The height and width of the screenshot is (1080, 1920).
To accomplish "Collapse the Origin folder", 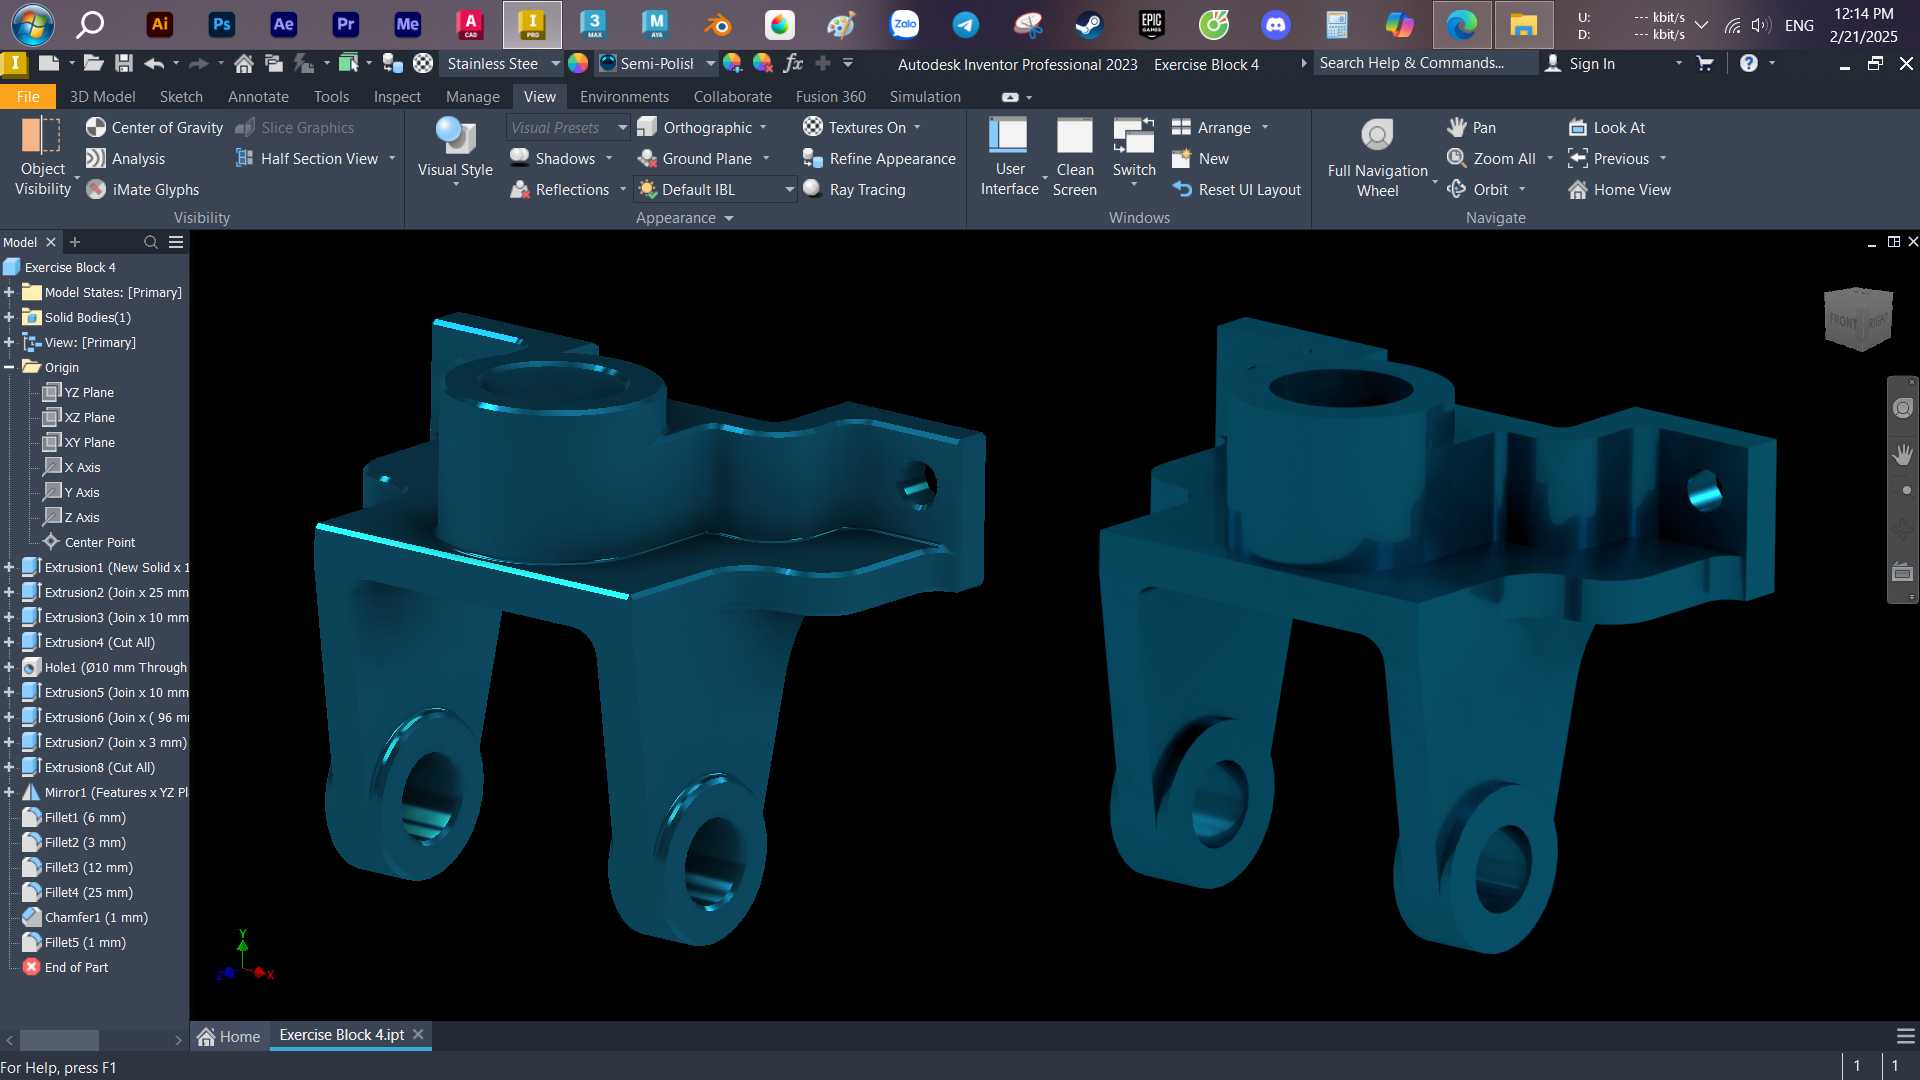I will pyautogui.click(x=9, y=367).
